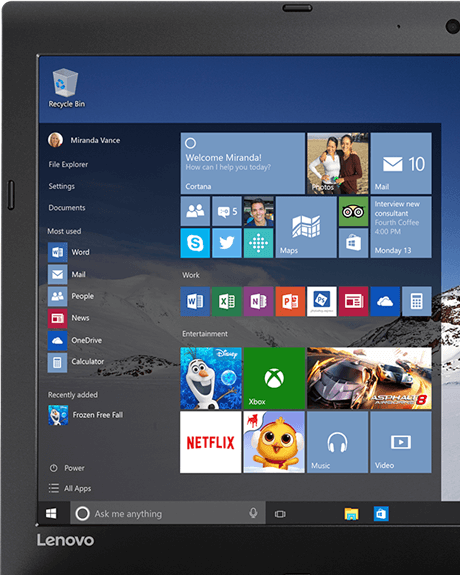
Task: Open the Messaging tile showing 5
Action: [227, 211]
